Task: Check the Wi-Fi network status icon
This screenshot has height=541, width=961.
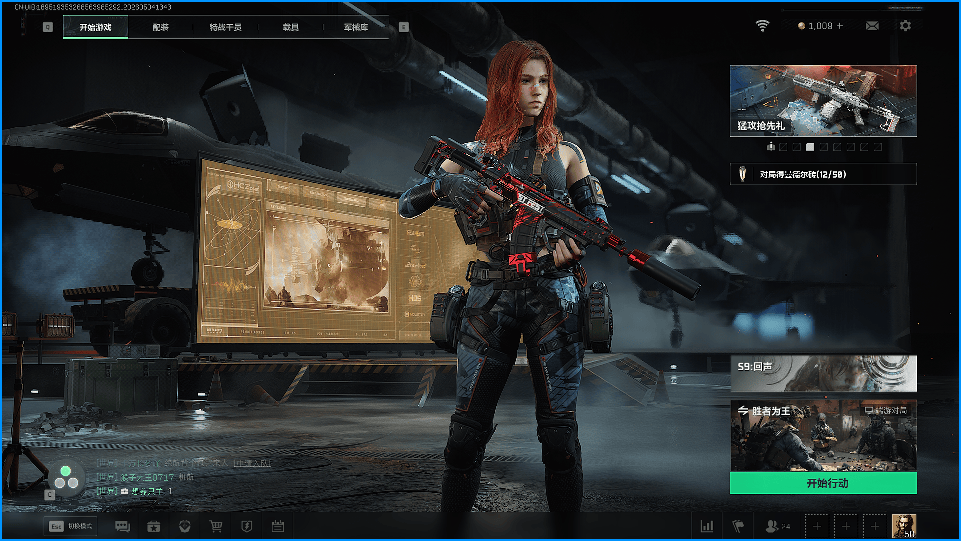Action: coord(762,26)
